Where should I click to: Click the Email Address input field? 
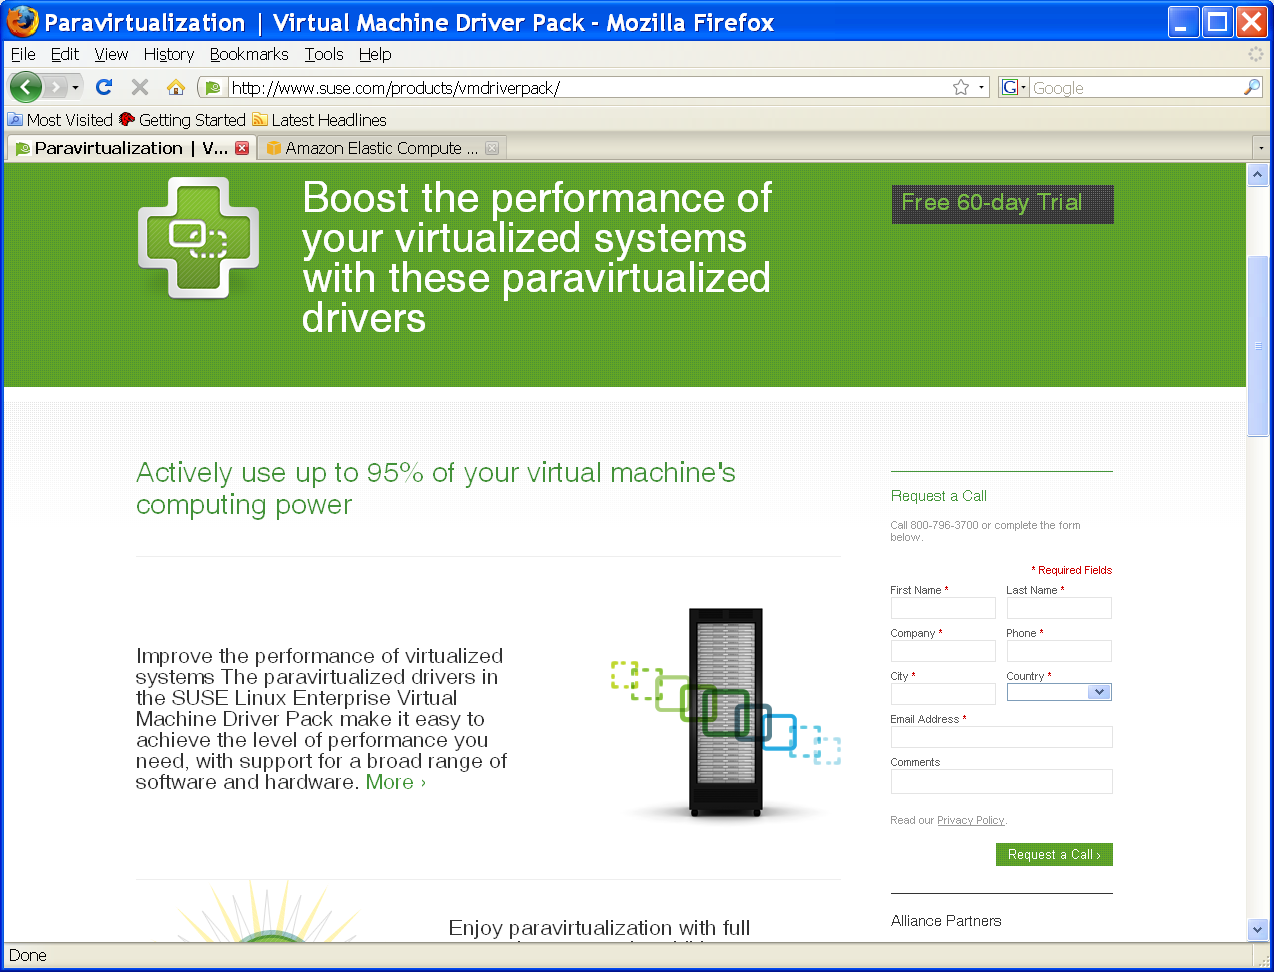(x=1002, y=737)
